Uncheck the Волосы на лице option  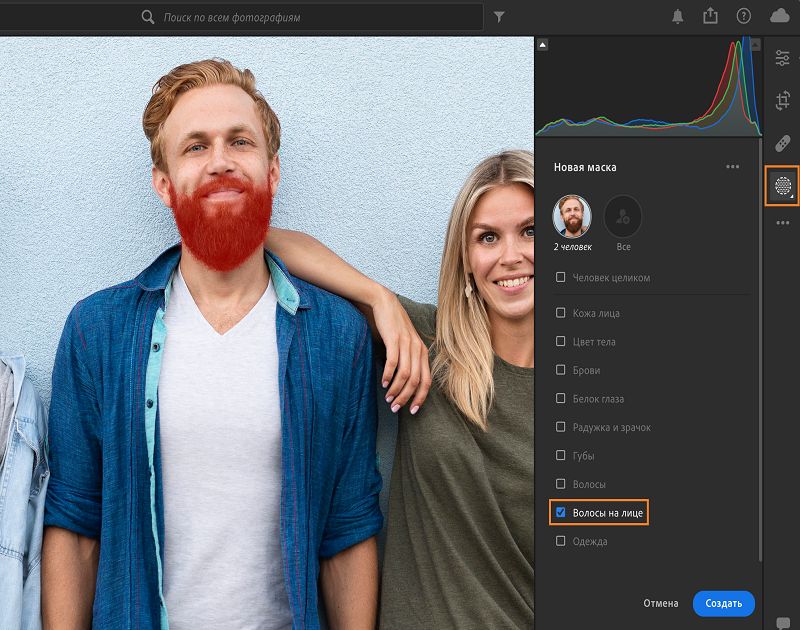click(561, 513)
